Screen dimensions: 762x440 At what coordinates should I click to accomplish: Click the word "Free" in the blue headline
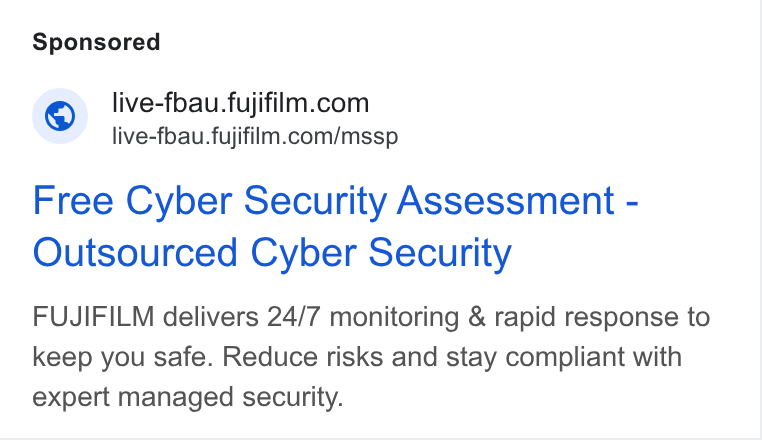[73, 200]
